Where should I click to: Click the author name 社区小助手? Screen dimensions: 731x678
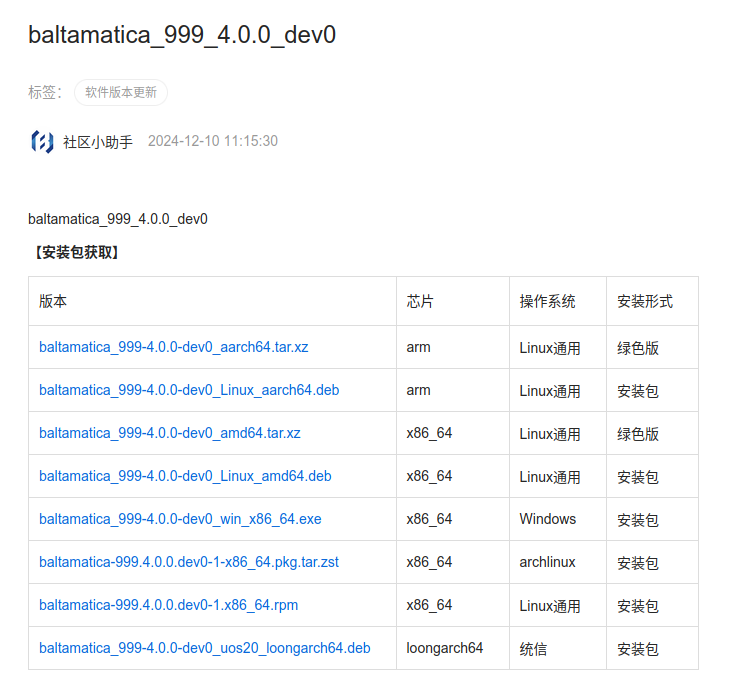click(x=98, y=142)
